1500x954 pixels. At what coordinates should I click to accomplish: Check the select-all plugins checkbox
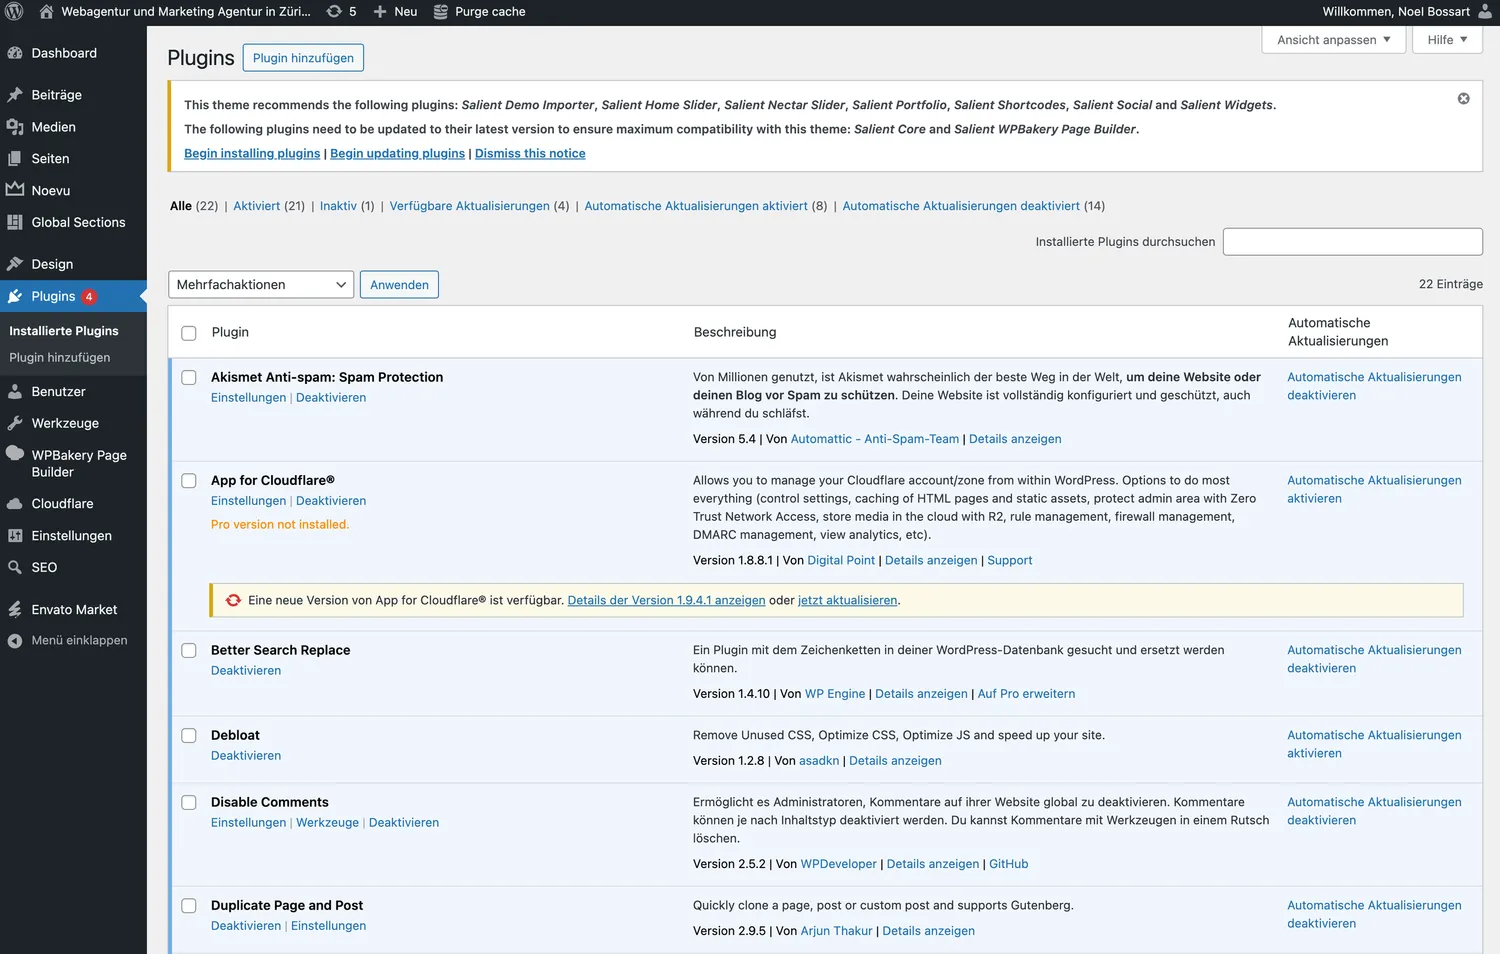click(188, 333)
